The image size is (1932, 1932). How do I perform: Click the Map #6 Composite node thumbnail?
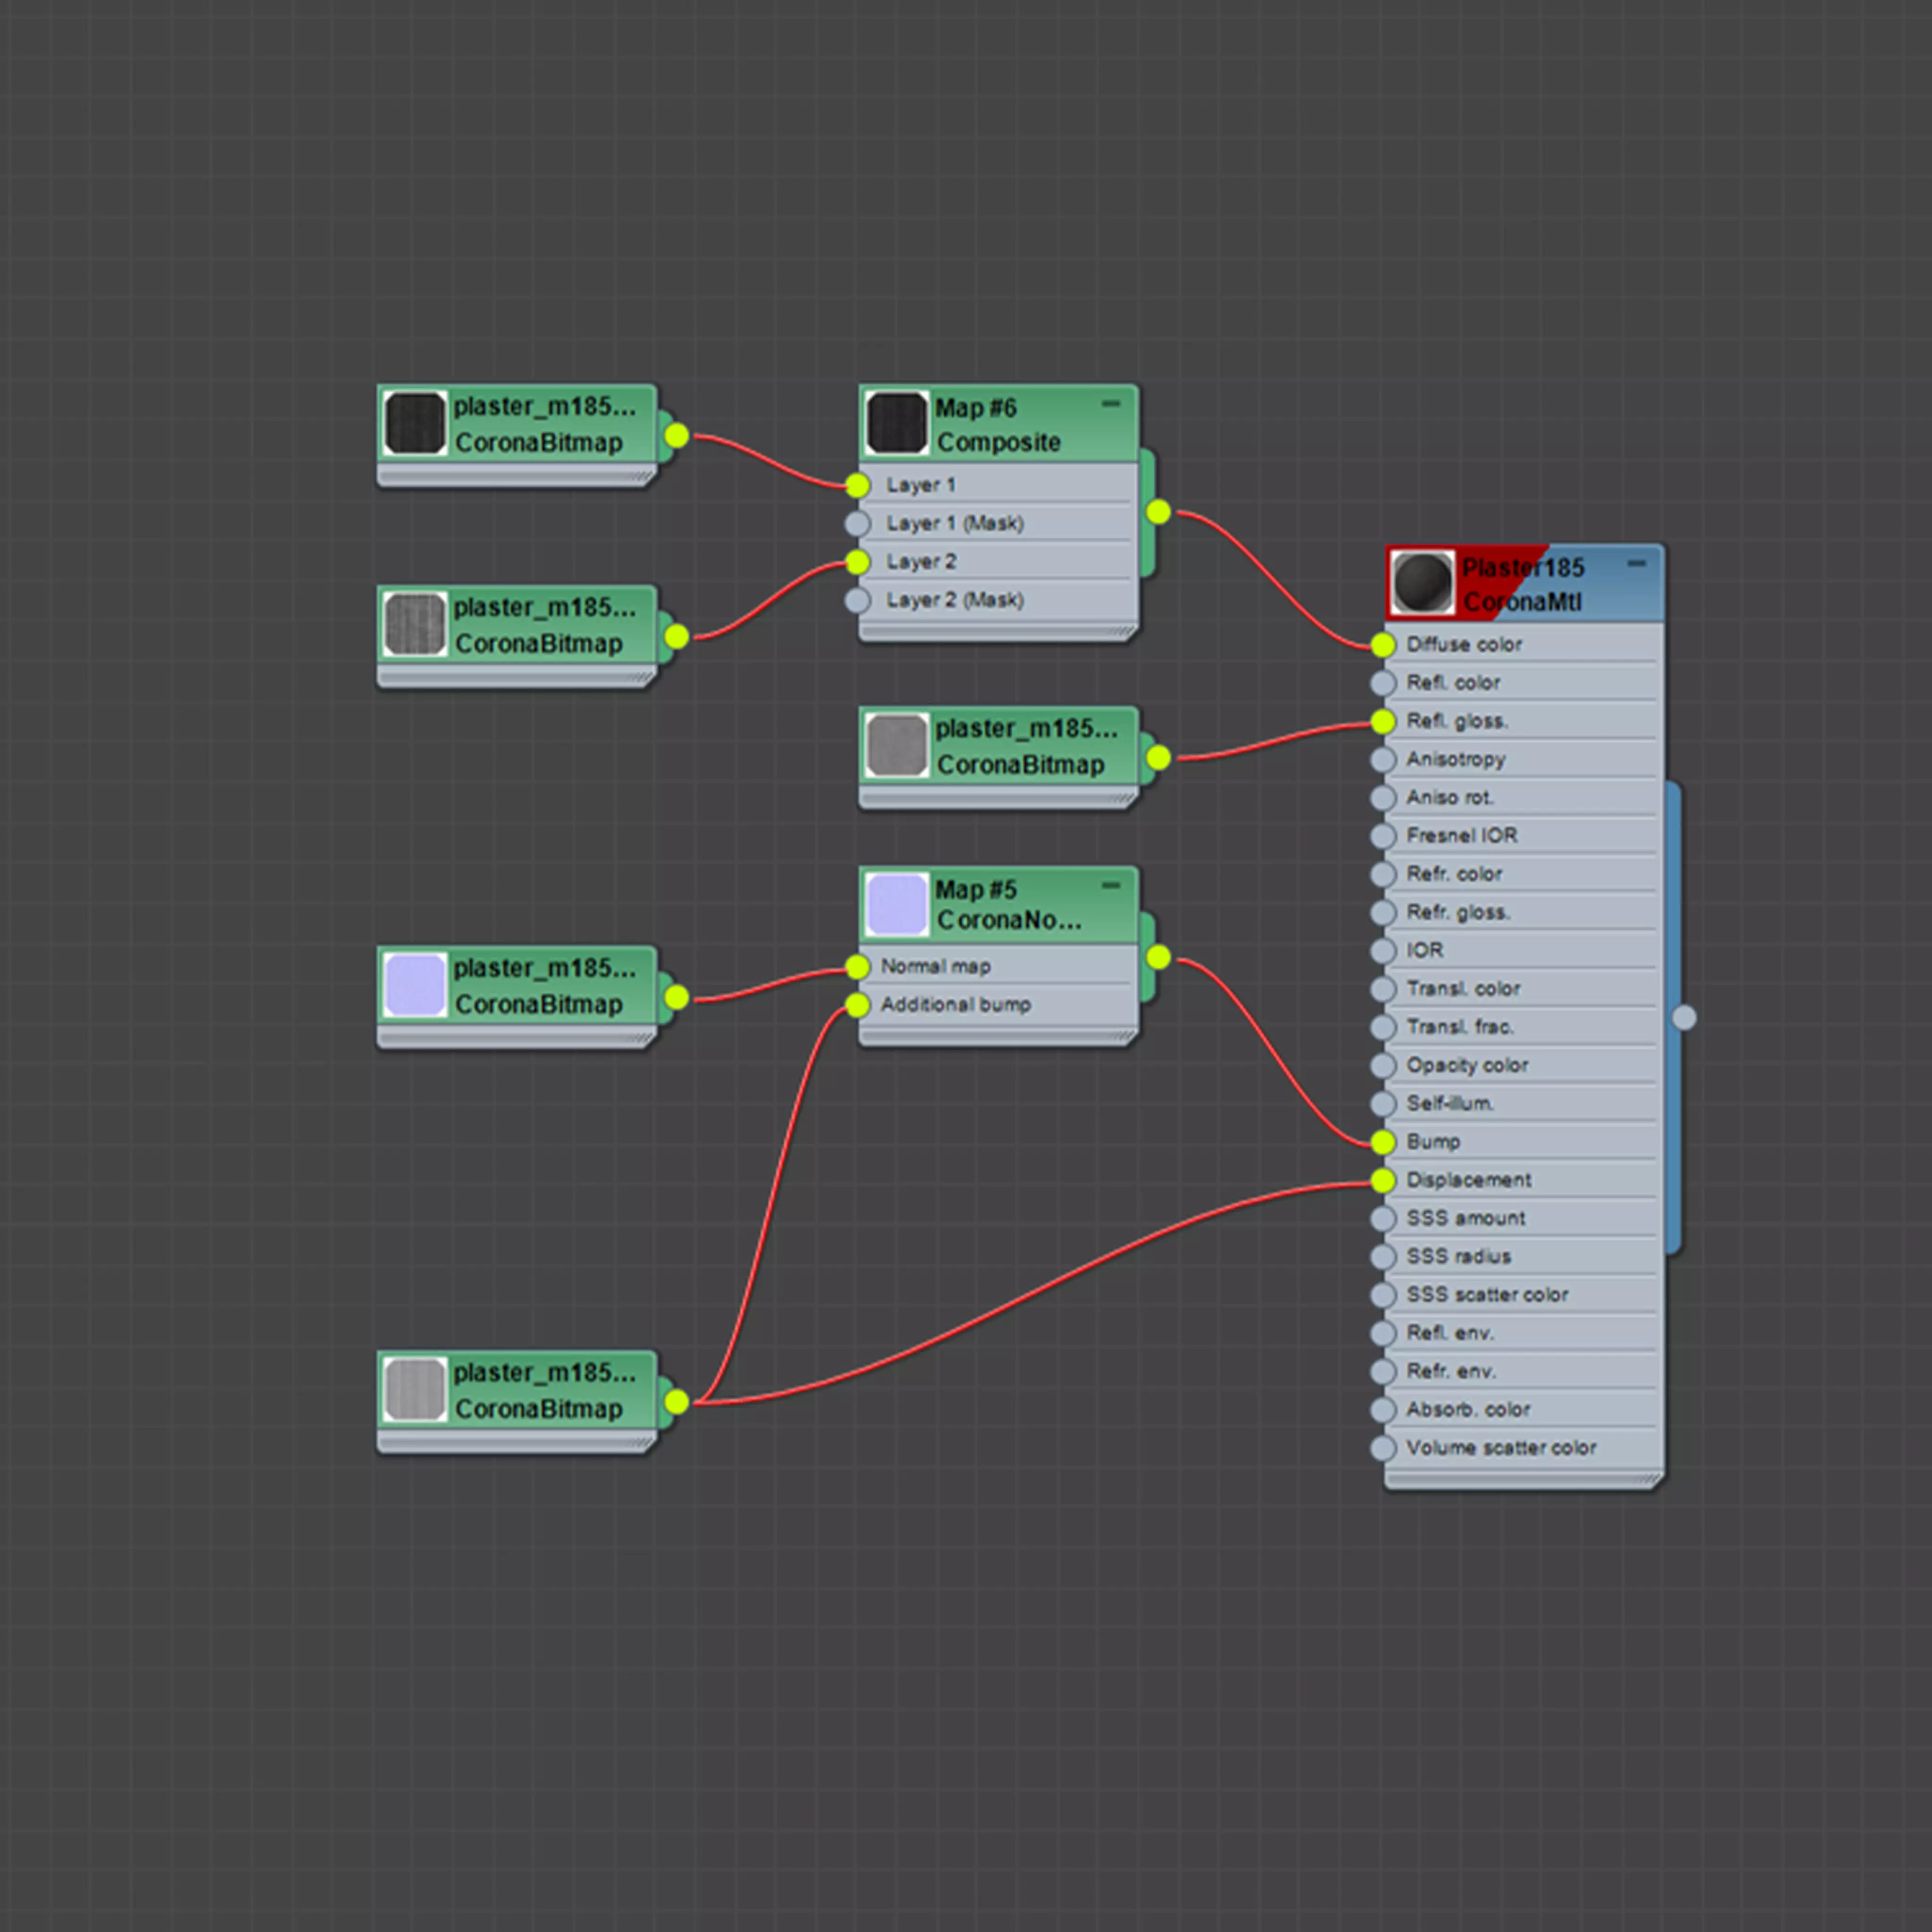pyautogui.click(x=896, y=423)
